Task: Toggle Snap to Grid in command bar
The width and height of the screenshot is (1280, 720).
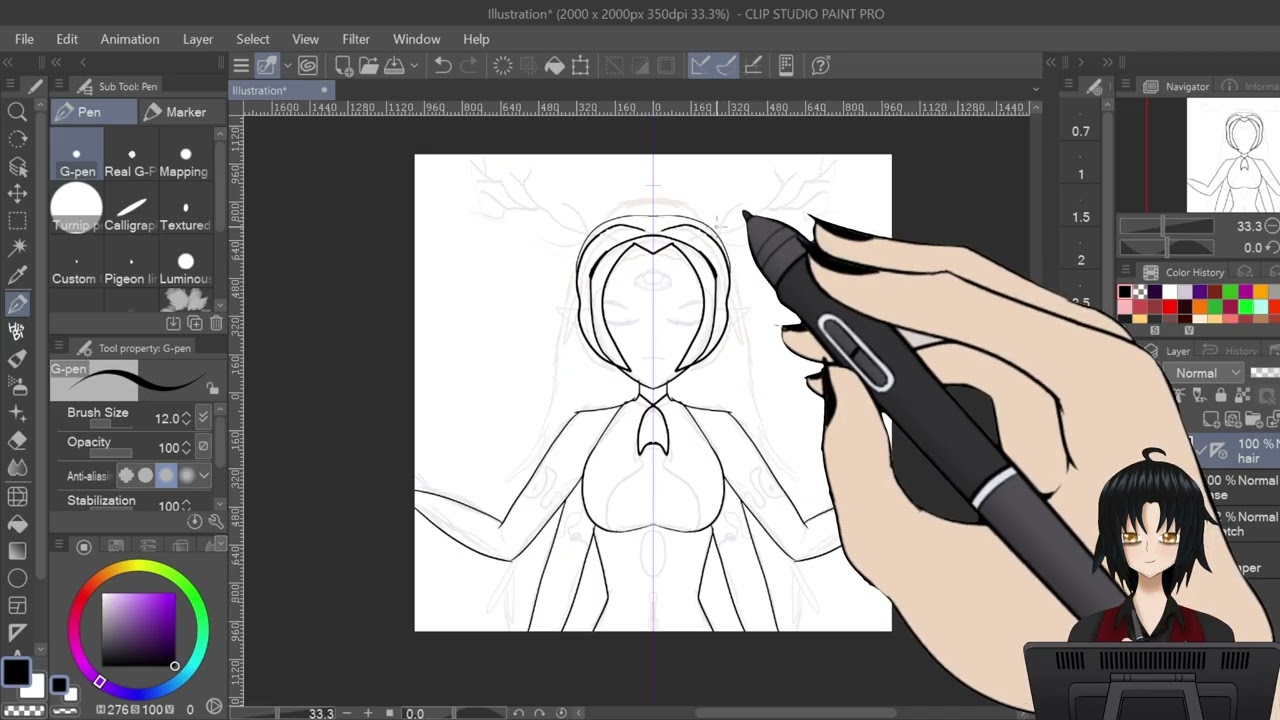Action: [754, 66]
